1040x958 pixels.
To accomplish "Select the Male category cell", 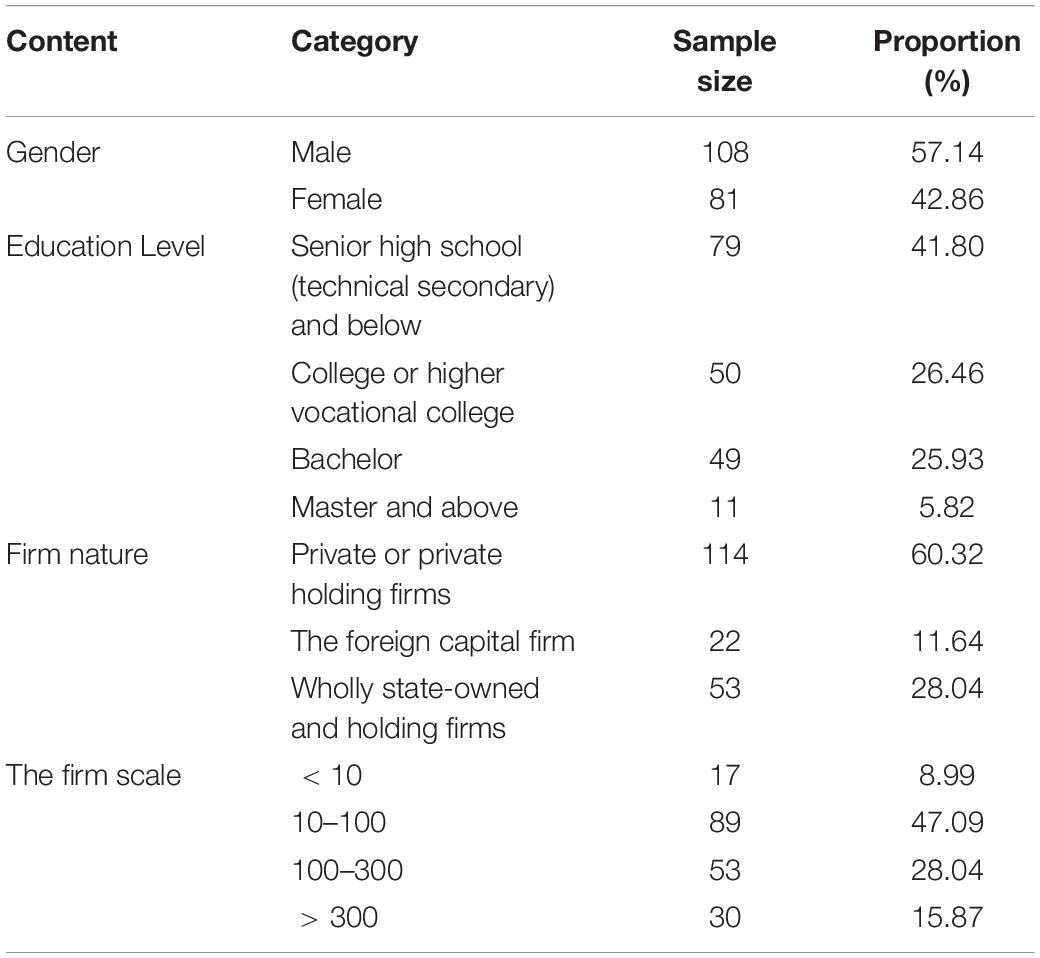I will click(x=321, y=153).
